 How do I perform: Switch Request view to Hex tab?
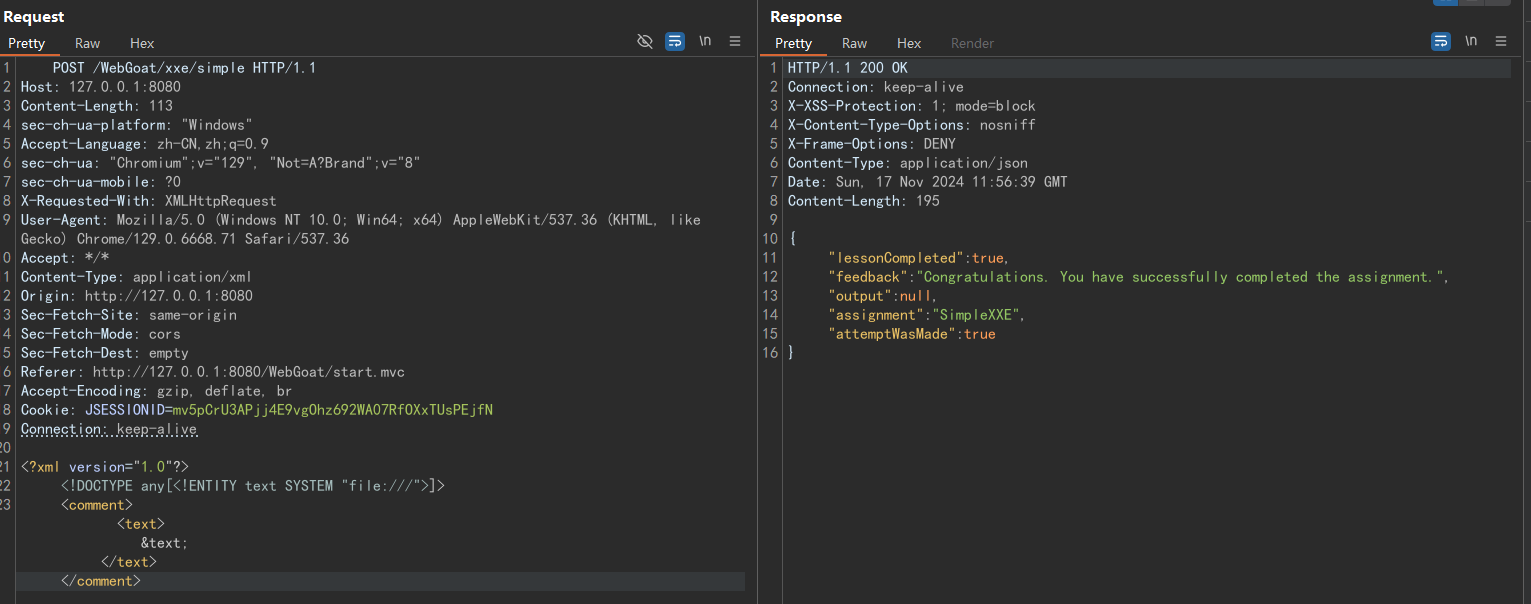pyautogui.click(x=142, y=43)
